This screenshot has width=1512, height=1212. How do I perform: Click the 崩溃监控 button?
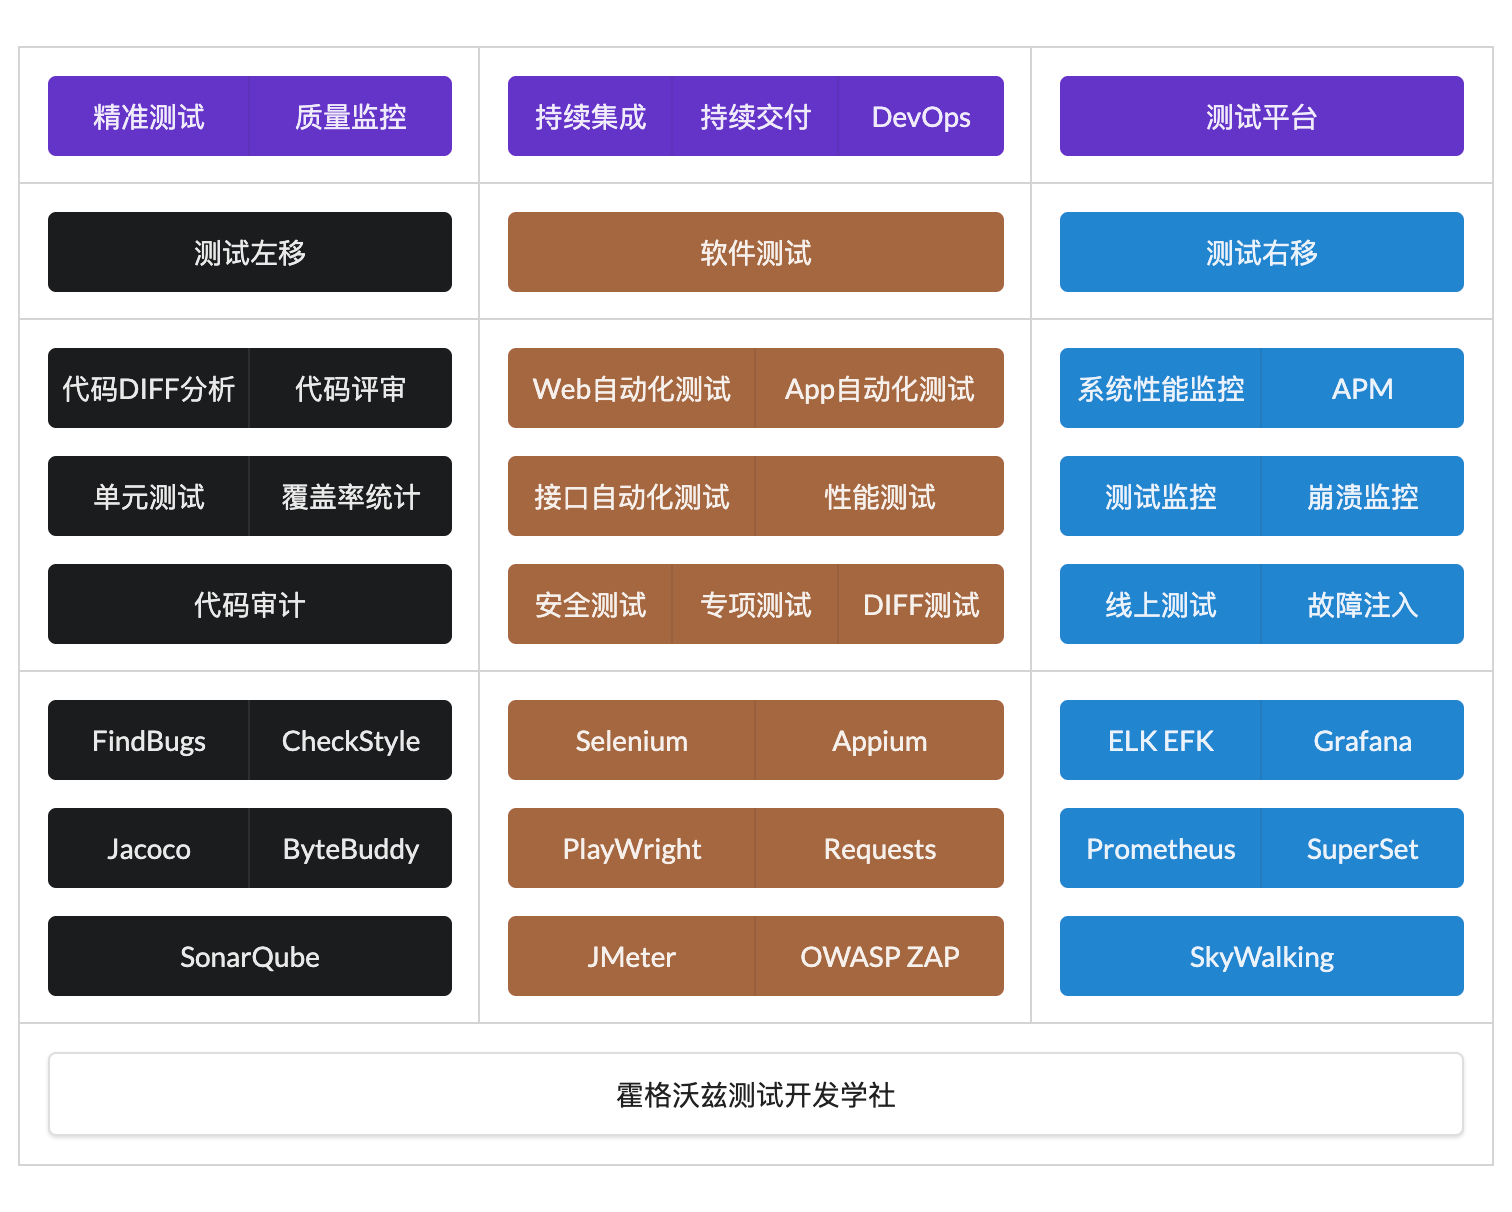(1363, 496)
